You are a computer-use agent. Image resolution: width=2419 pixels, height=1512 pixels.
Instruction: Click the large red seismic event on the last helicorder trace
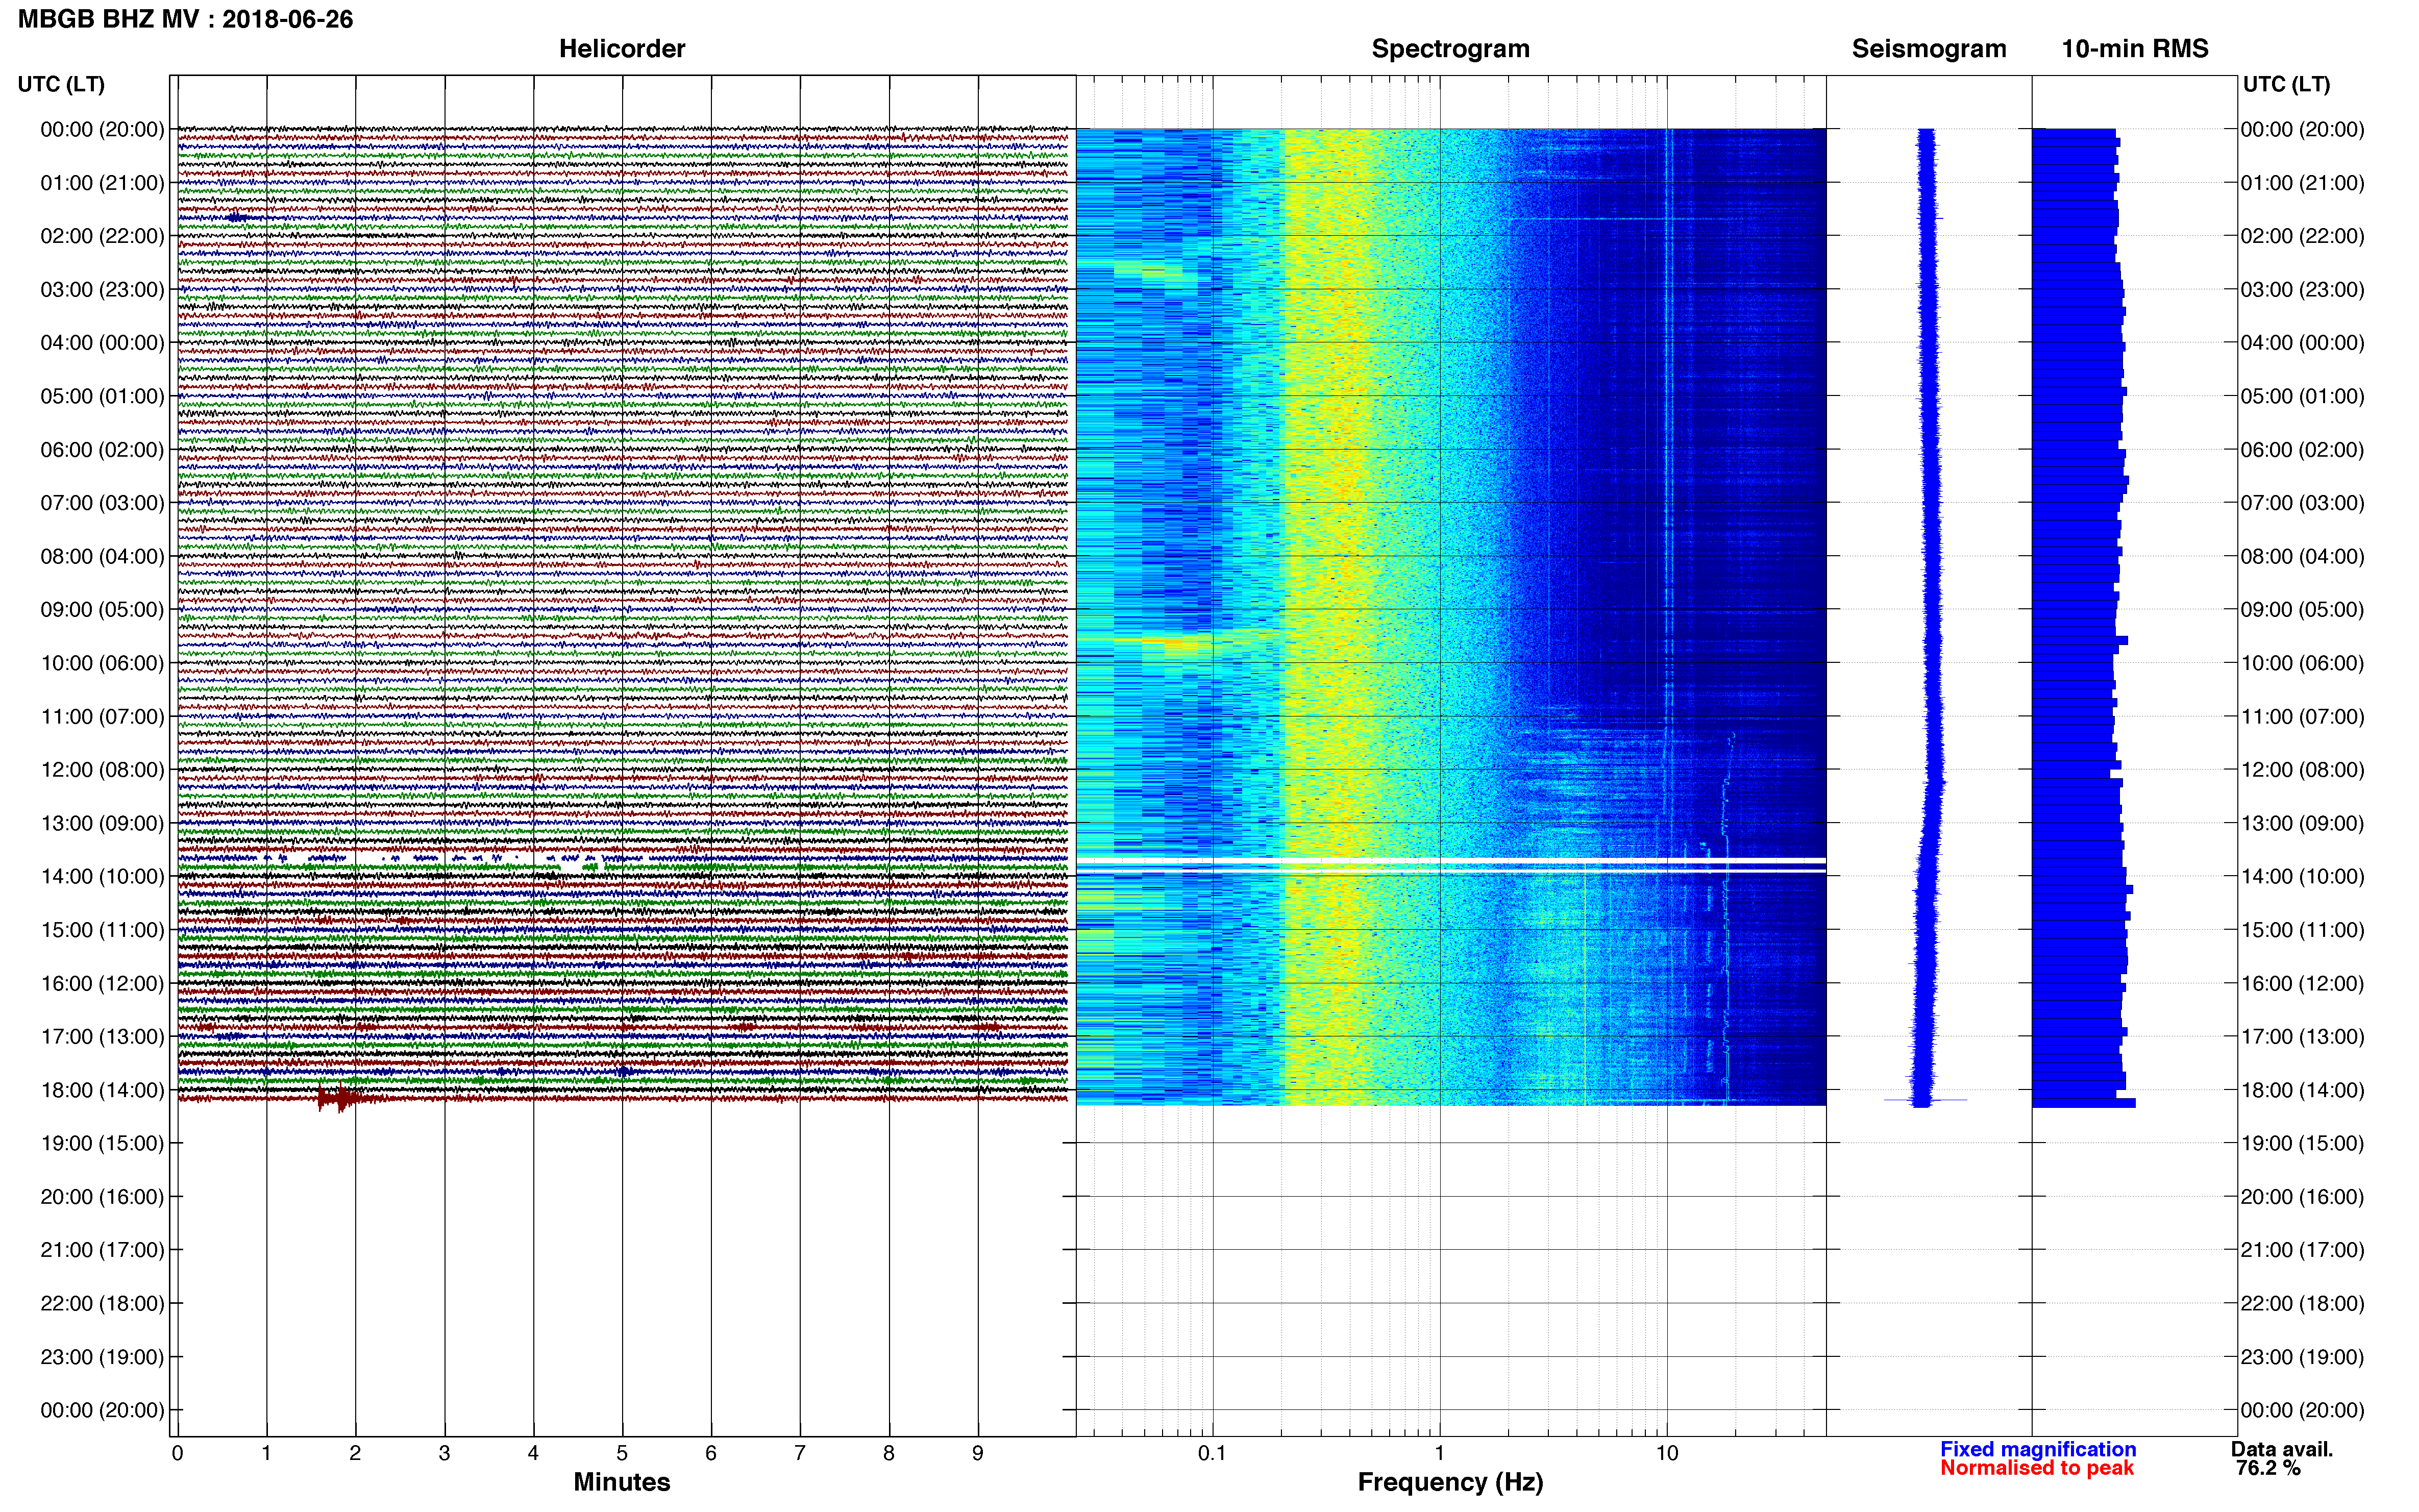point(341,1098)
